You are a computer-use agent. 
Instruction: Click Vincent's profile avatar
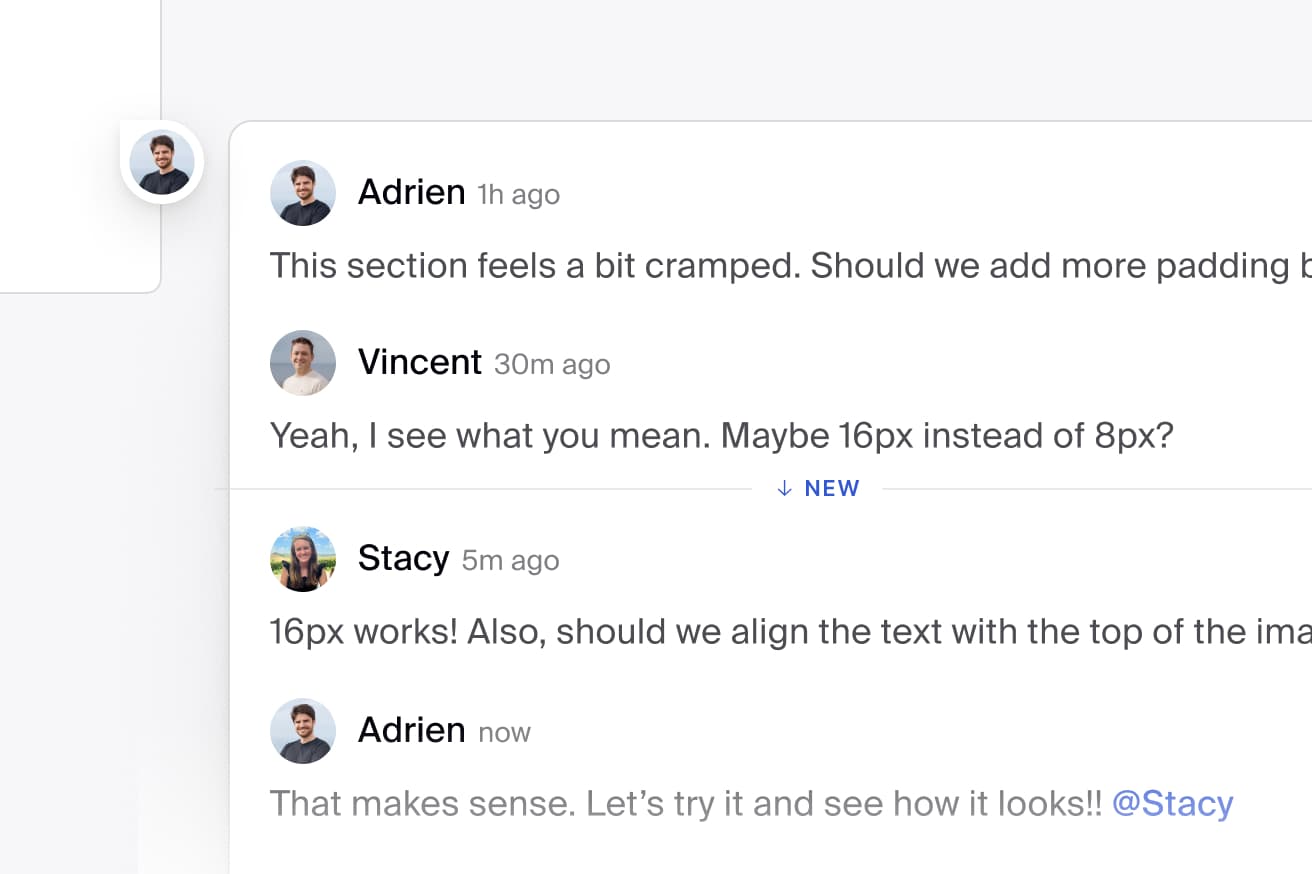point(303,363)
